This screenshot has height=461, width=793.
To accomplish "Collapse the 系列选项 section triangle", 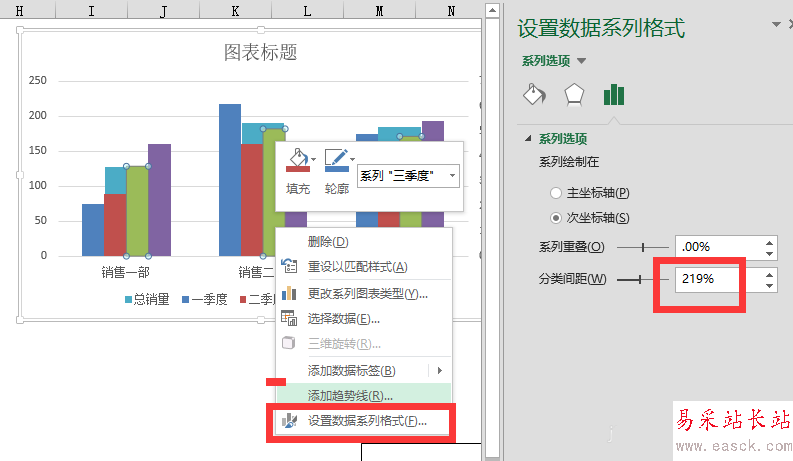I will (528, 138).
